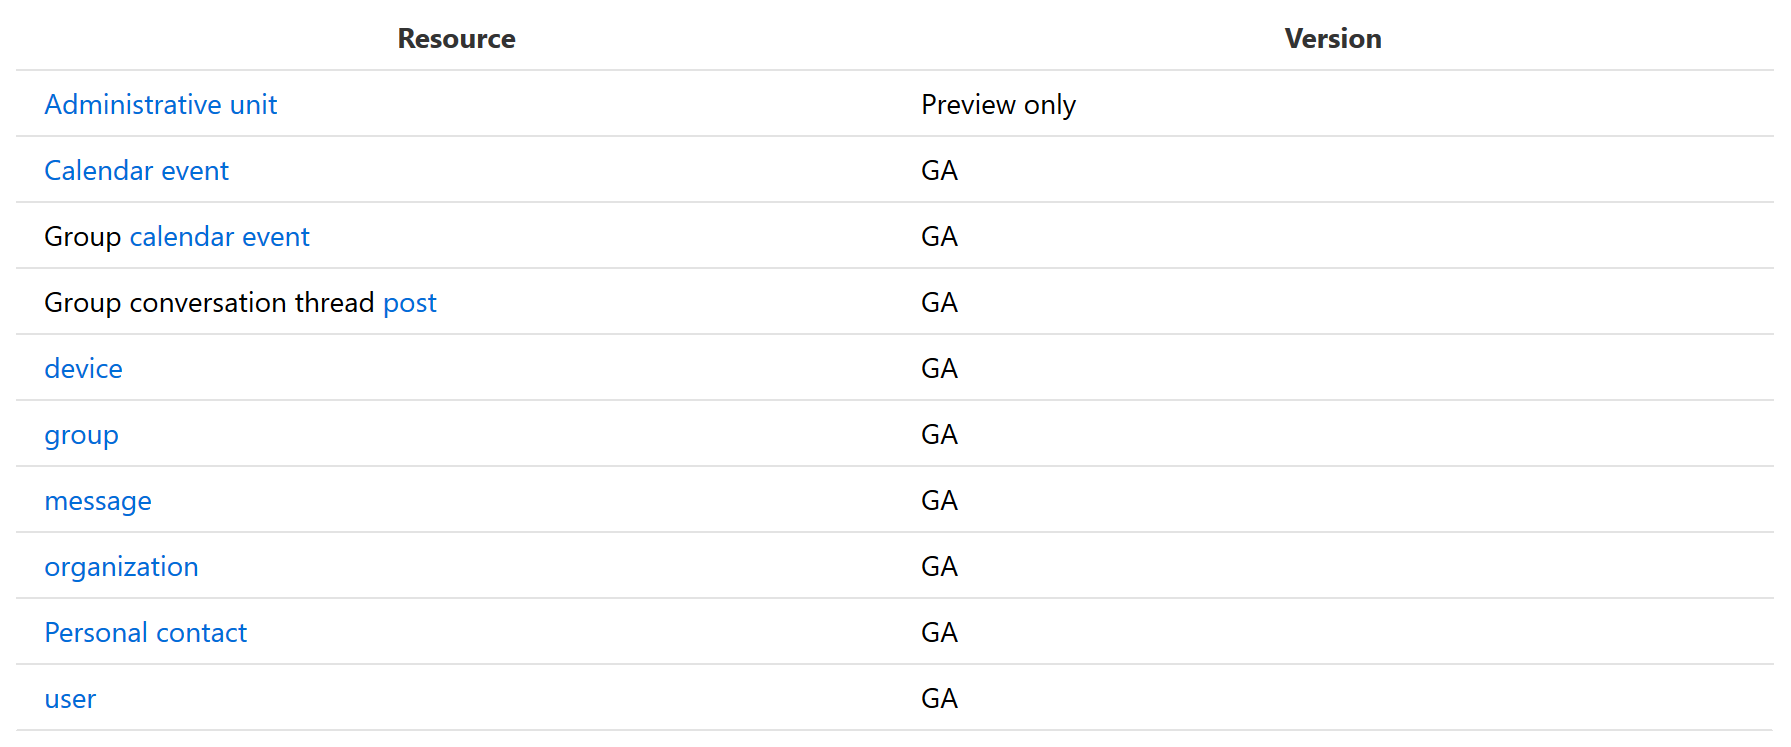Click the Calendar event link in second row
Screen dimensions: 1791x747
136,171
